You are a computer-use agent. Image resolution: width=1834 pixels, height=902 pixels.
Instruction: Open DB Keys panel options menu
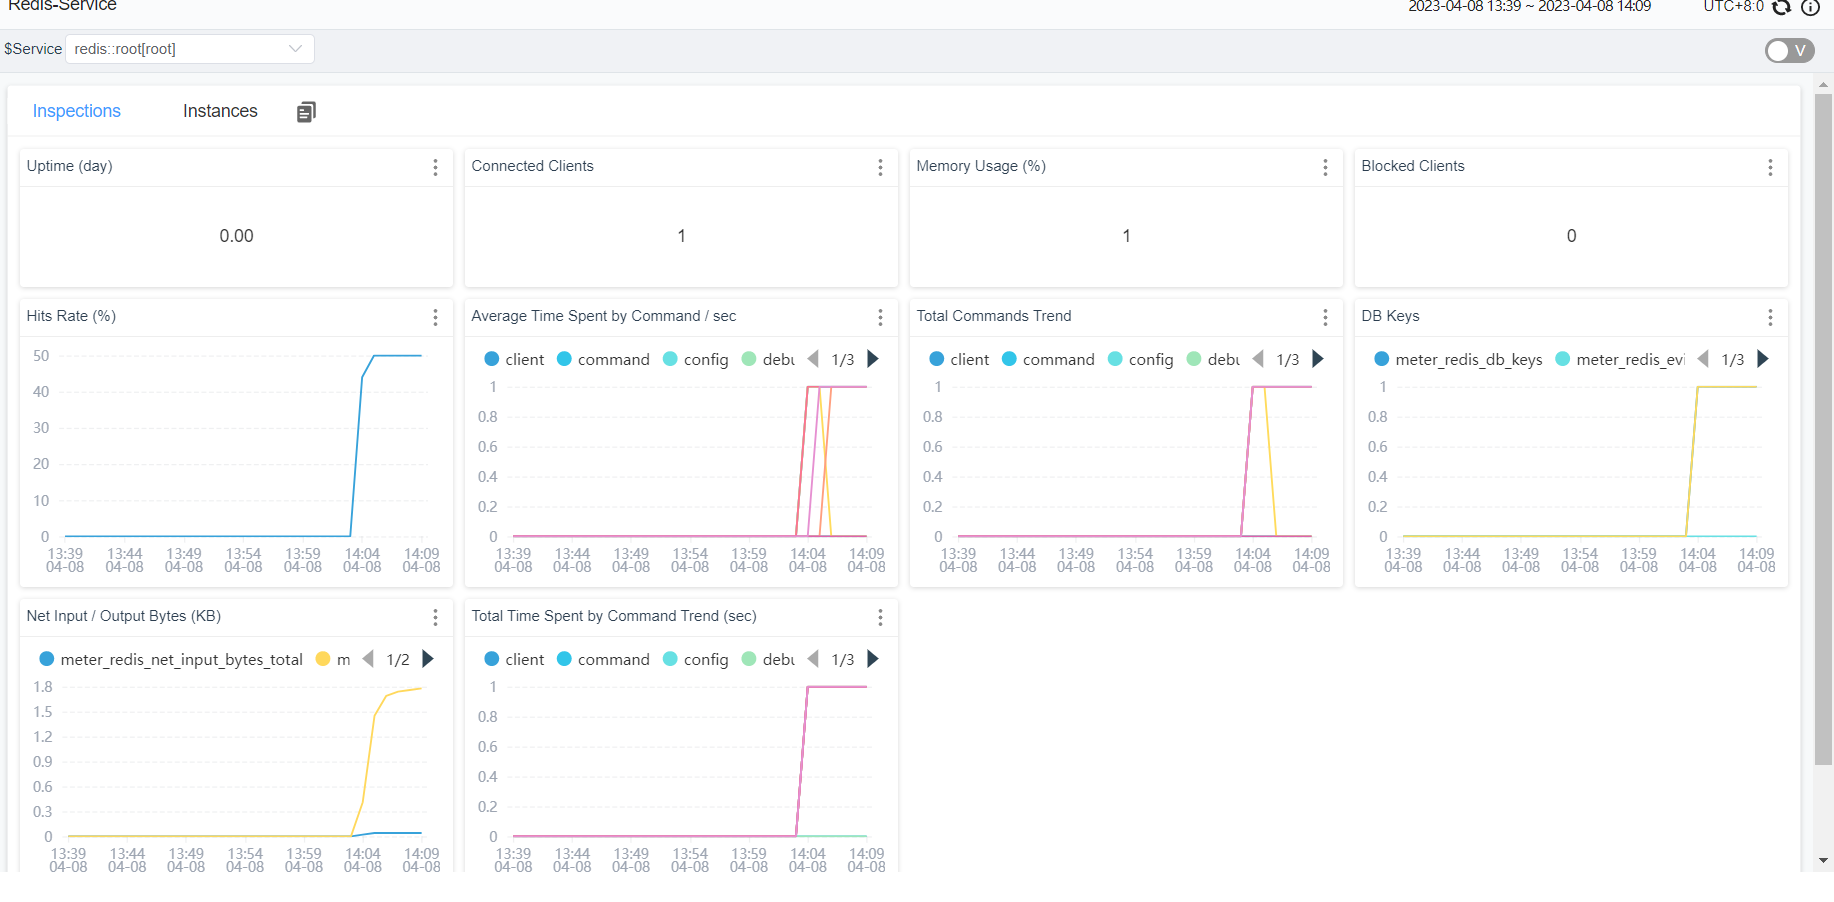point(1770,317)
